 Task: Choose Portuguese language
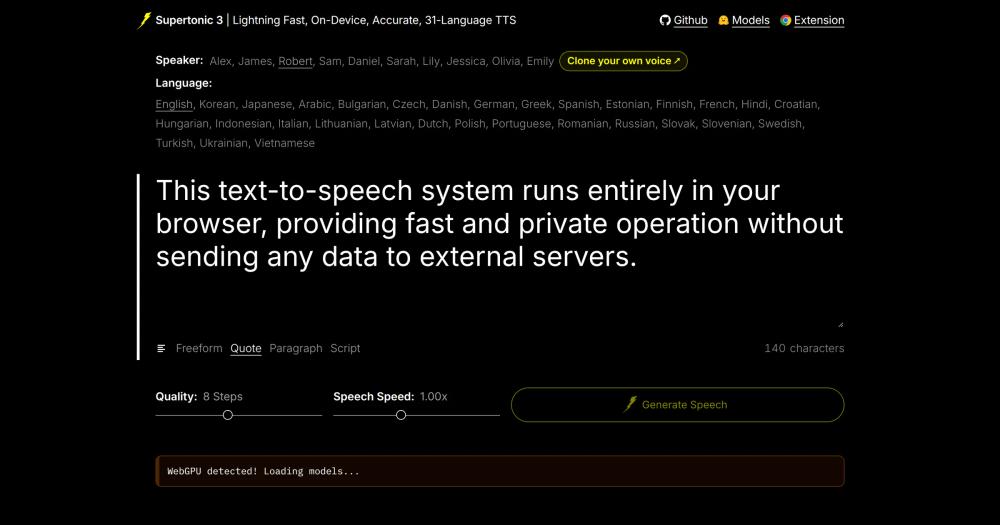tap(520, 124)
